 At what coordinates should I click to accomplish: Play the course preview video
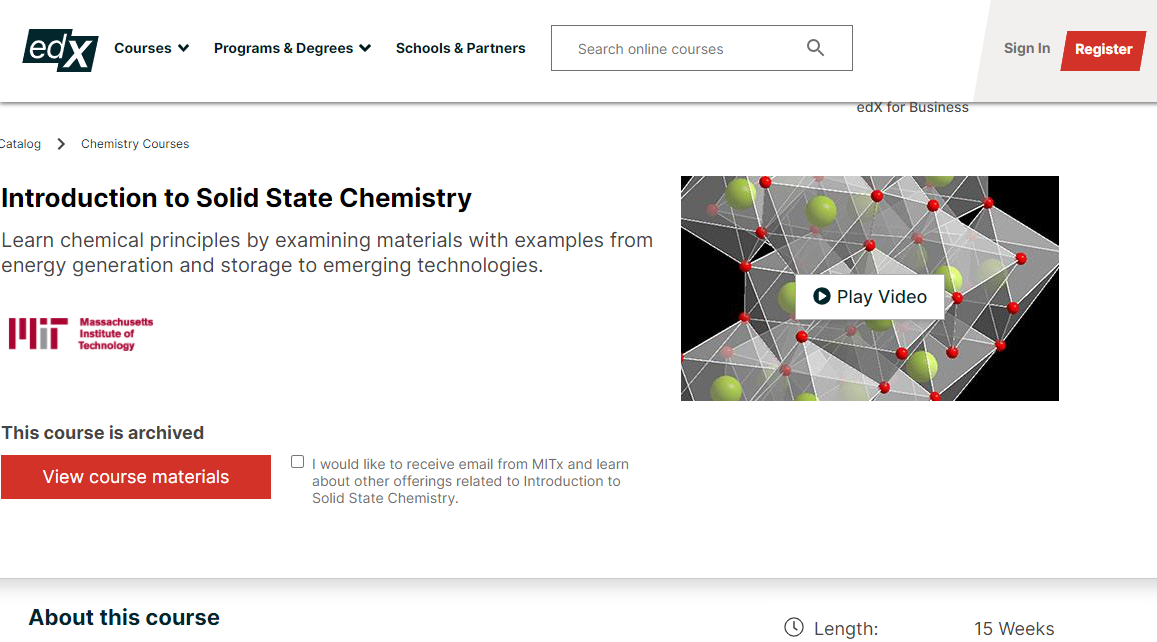click(869, 296)
